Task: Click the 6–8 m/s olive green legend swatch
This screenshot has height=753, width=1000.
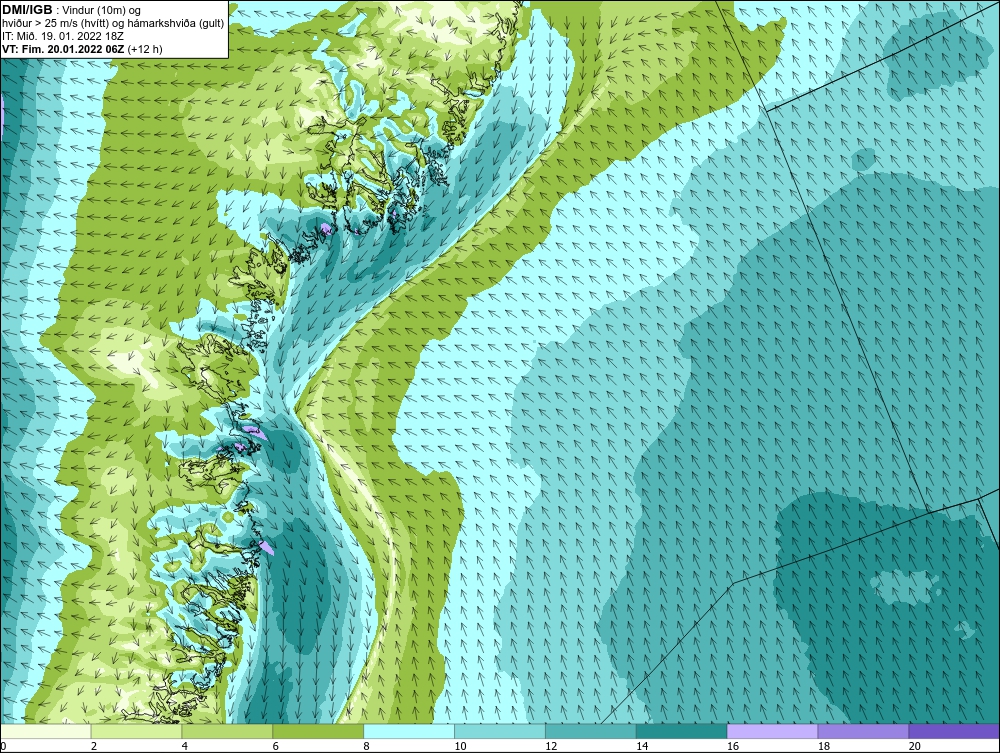Action: pos(318,731)
